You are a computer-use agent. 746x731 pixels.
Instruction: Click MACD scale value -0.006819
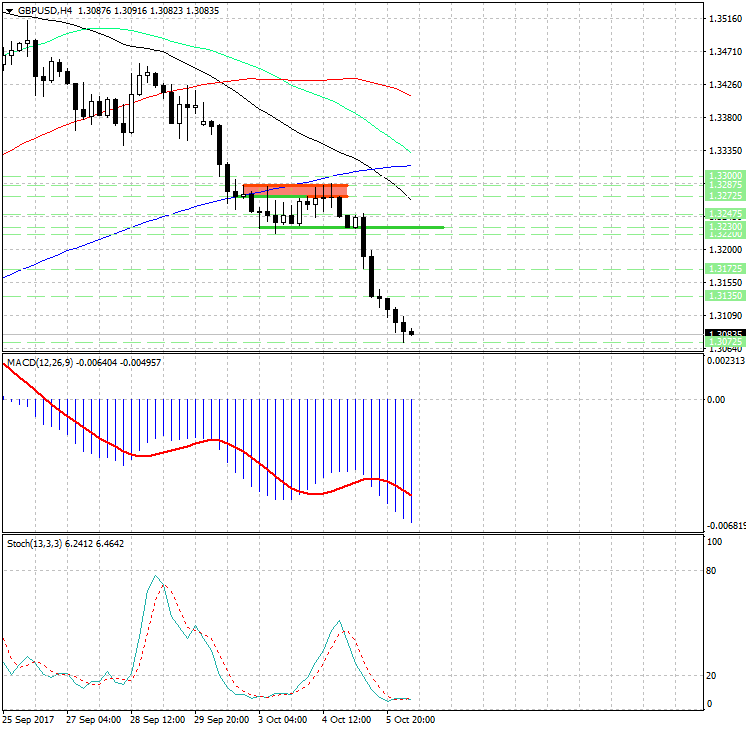pyautogui.click(x=726, y=525)
